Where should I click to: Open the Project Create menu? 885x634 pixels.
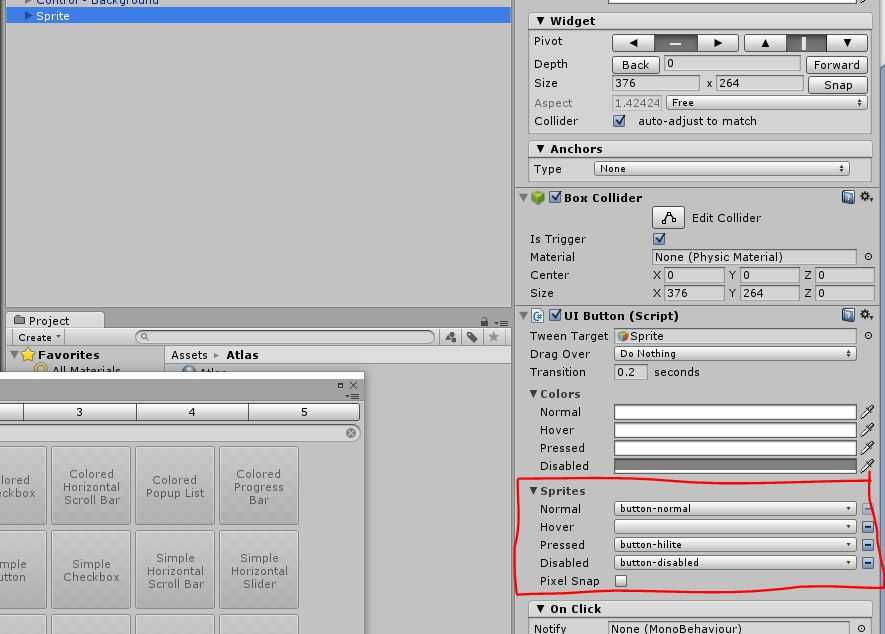point(38,337)
